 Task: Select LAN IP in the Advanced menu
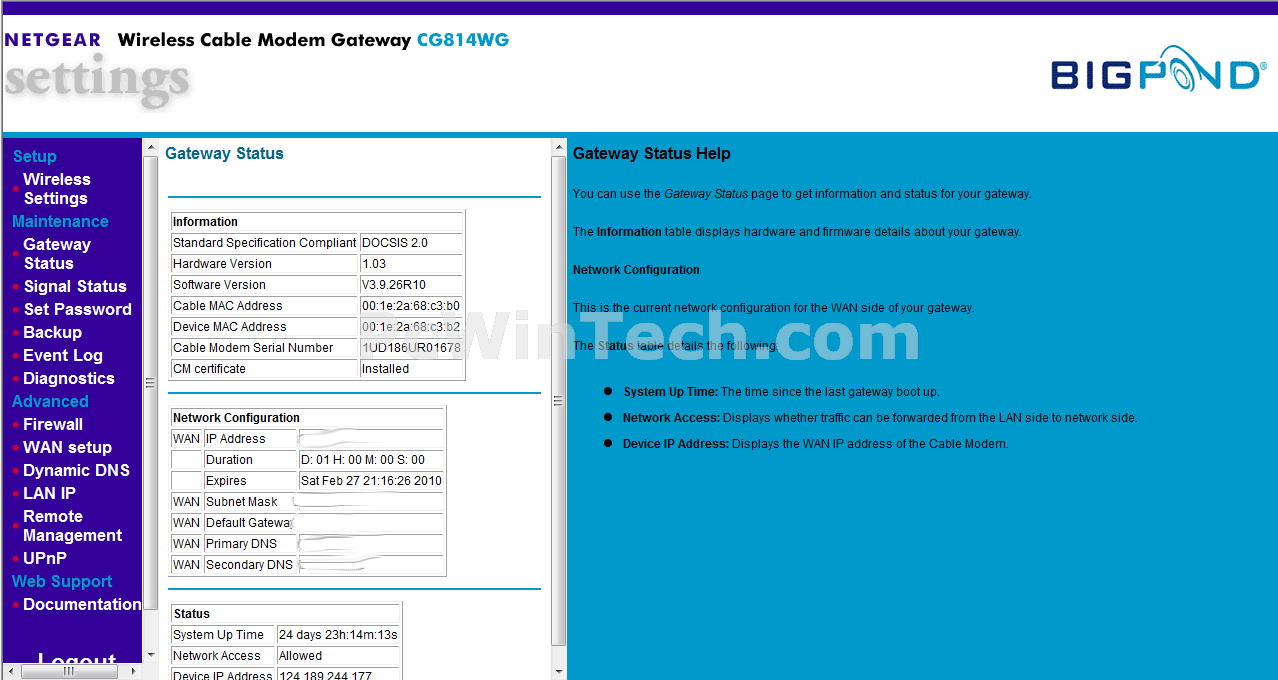pyautogui.click(x=50, y=494)
